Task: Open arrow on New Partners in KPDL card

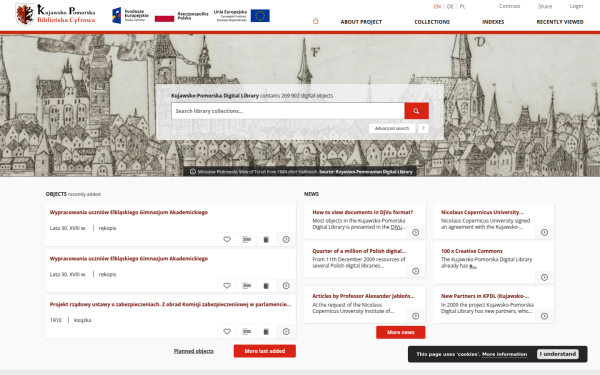Action: pyautogui.click(x=545, y=316)
